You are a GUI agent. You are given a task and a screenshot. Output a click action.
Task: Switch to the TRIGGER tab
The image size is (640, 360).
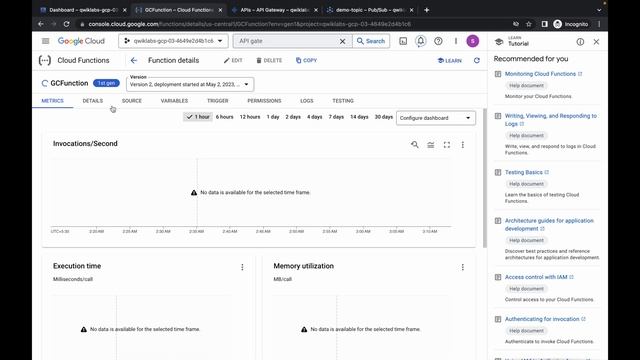218,101
